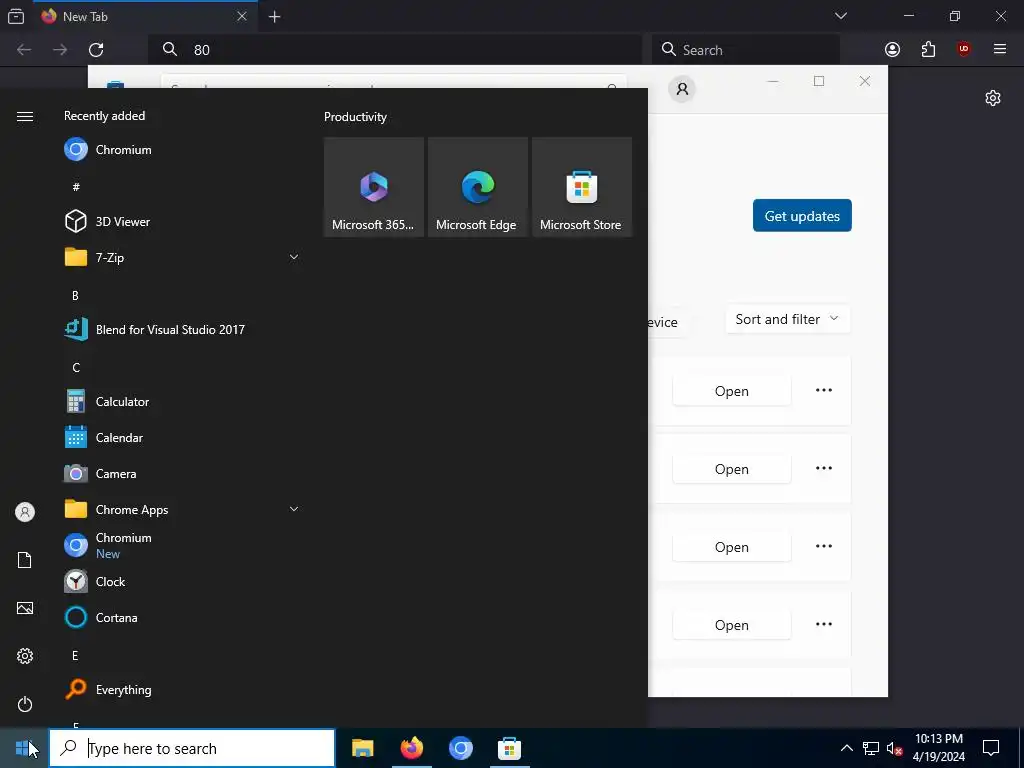Click the muted volume tray icon

[x=895, y=748]
